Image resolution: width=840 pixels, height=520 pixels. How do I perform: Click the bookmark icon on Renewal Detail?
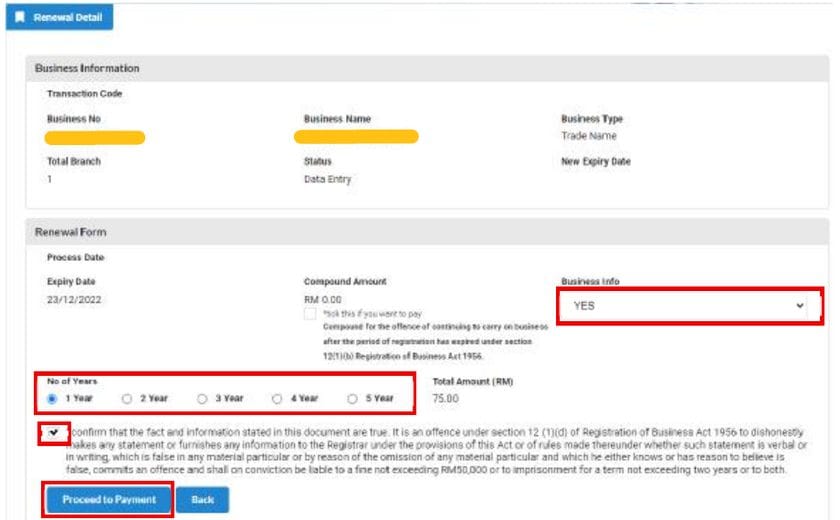[x=20, y=17]
